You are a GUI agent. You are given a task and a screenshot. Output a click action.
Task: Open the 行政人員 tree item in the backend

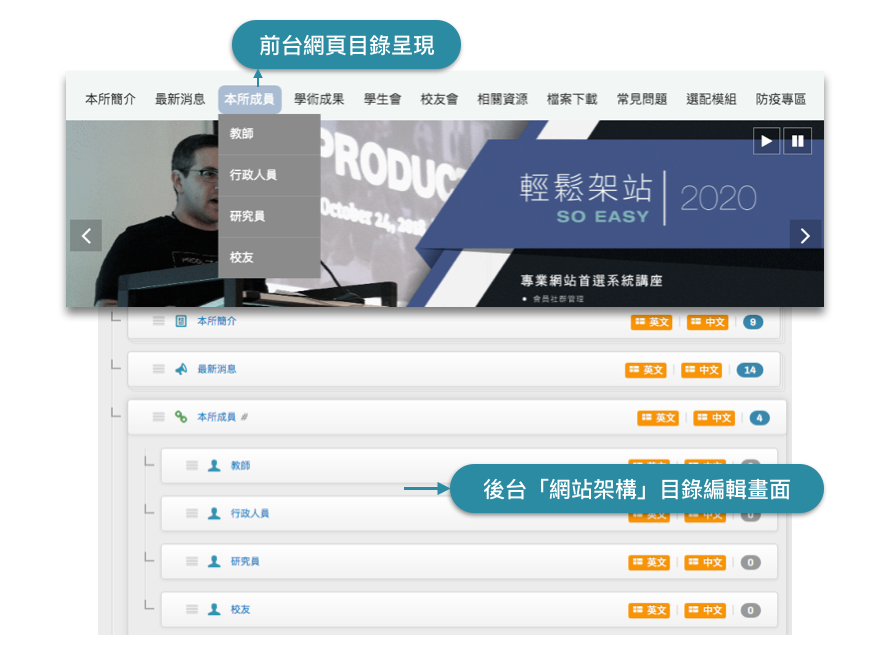point(250,513)
